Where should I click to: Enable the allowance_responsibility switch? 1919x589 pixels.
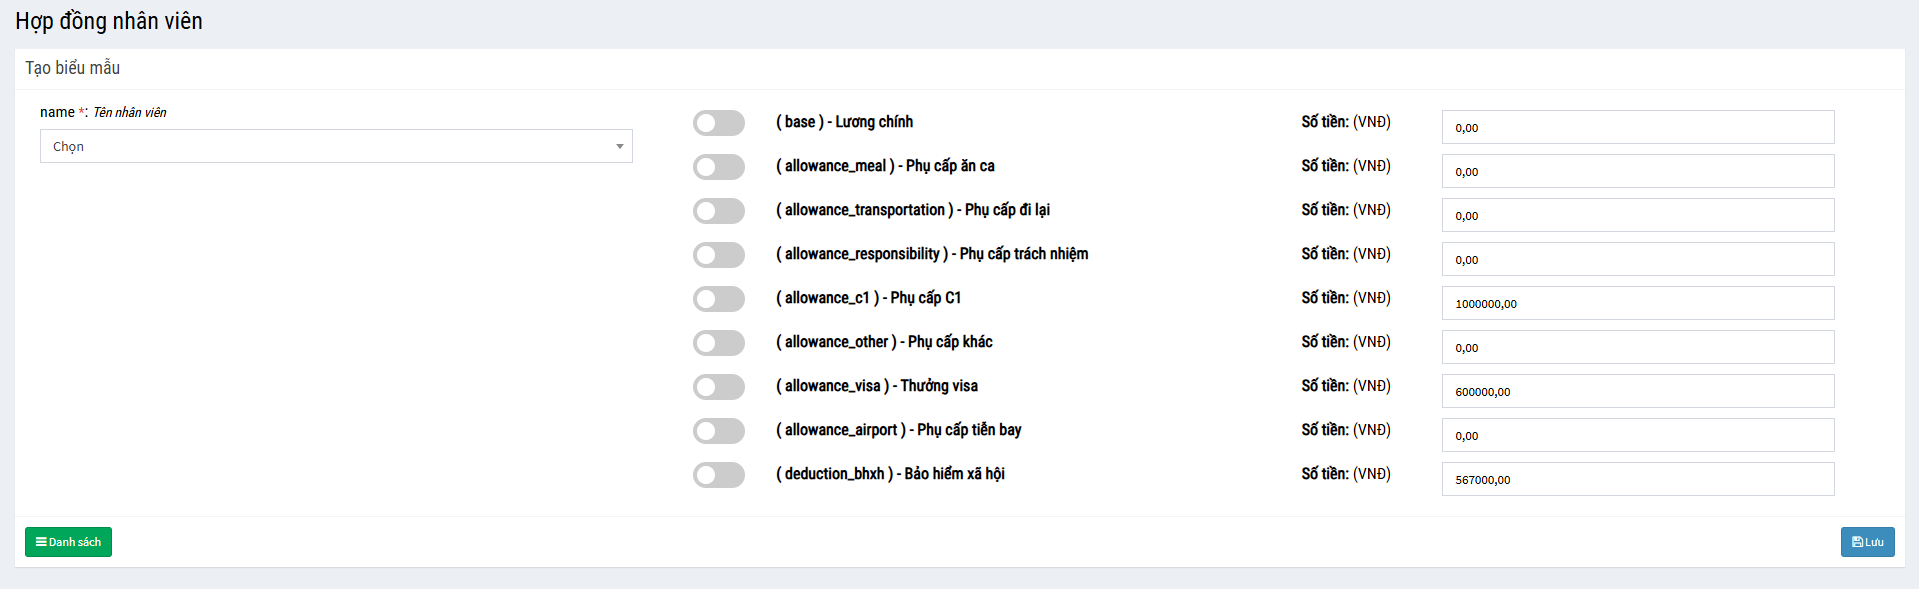click(718, 255)
